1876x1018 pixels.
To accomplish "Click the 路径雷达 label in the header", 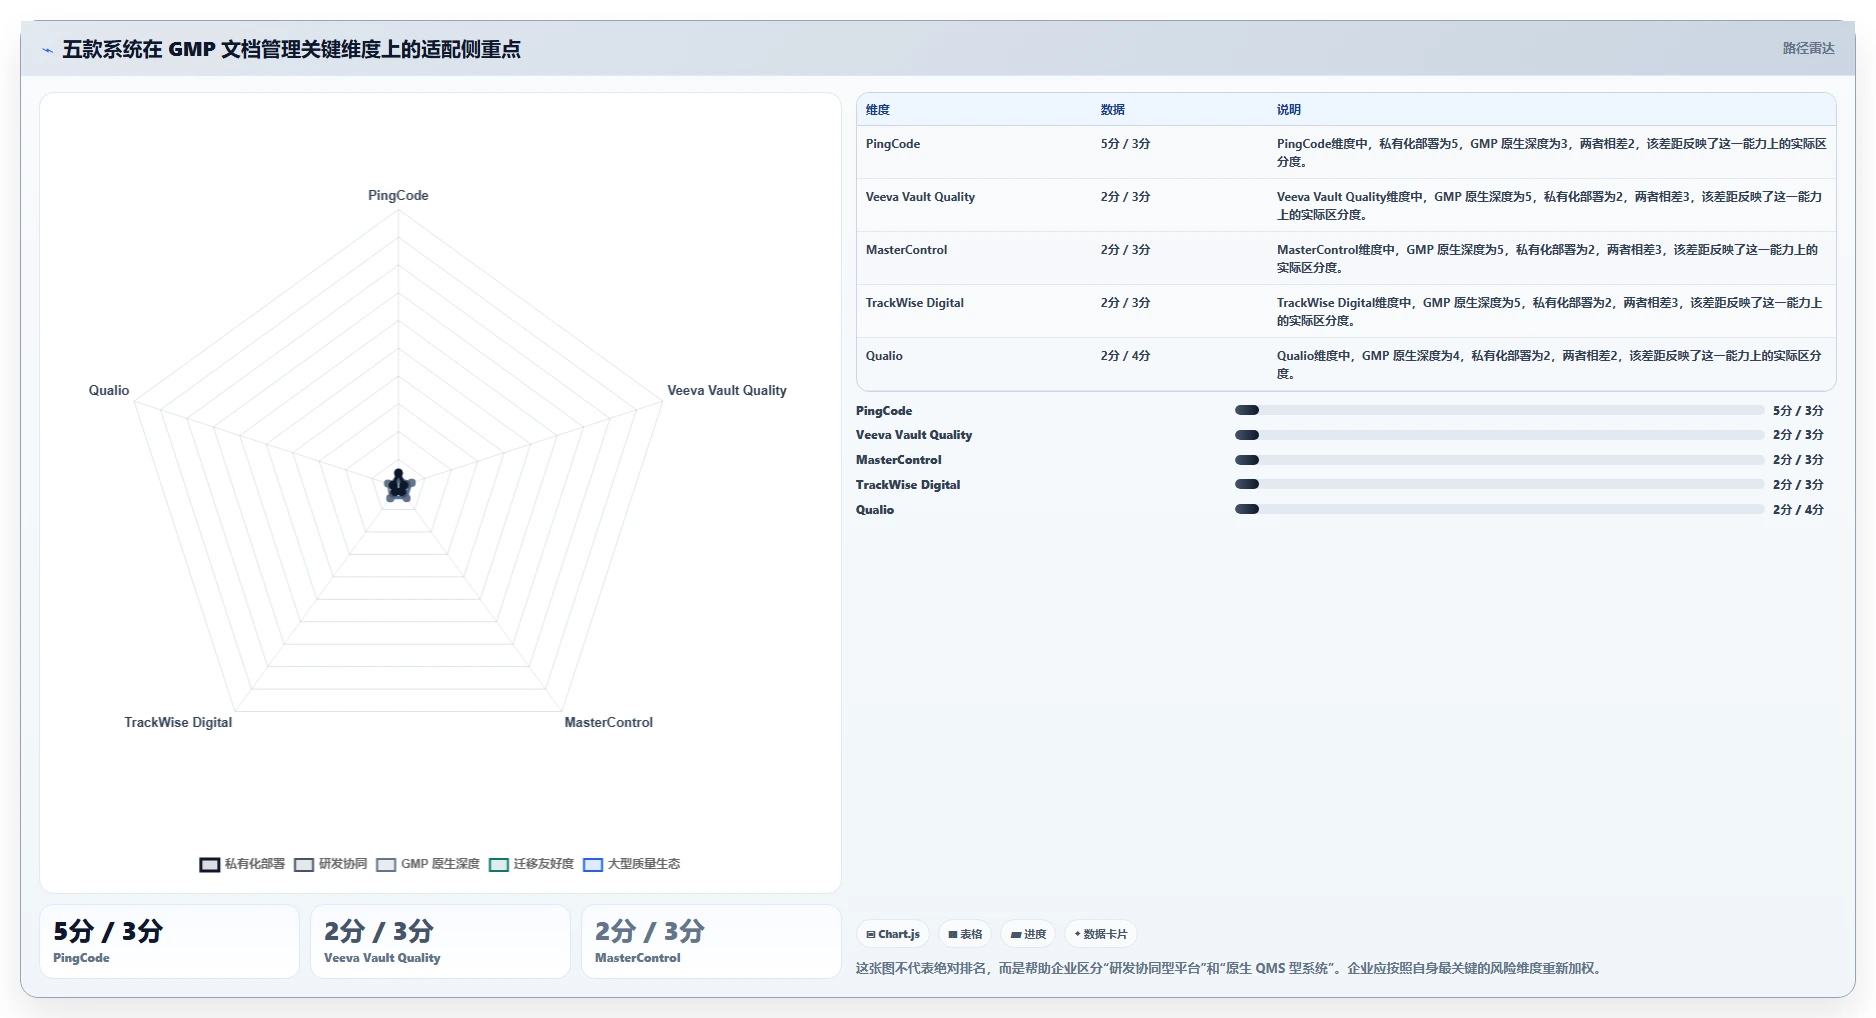I will [x=1808, y=48].
